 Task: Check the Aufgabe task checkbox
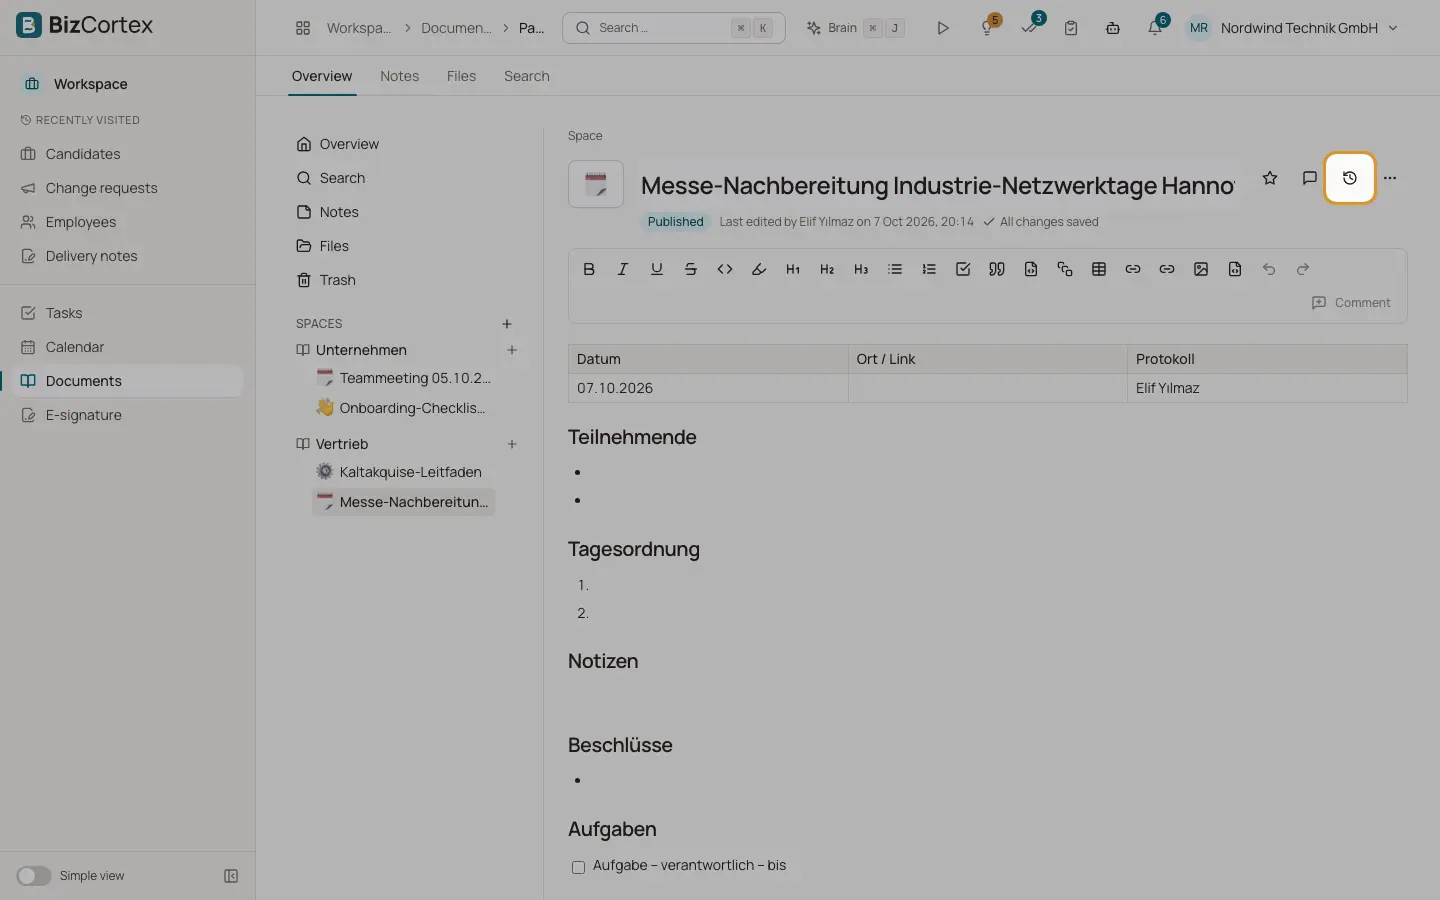click(578, 867)
